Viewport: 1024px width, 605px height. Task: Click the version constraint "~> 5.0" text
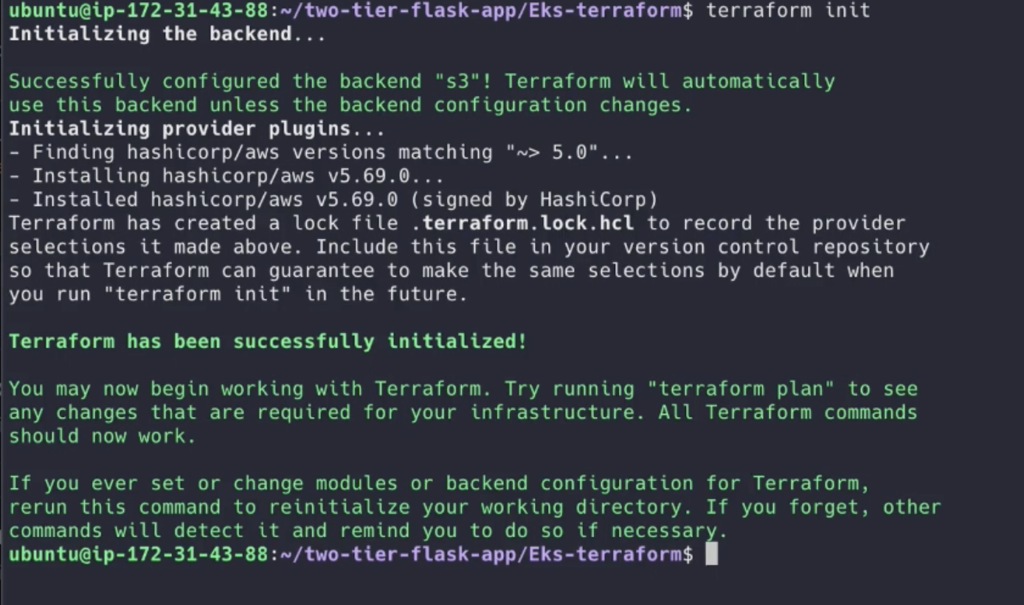coord(552,153)
